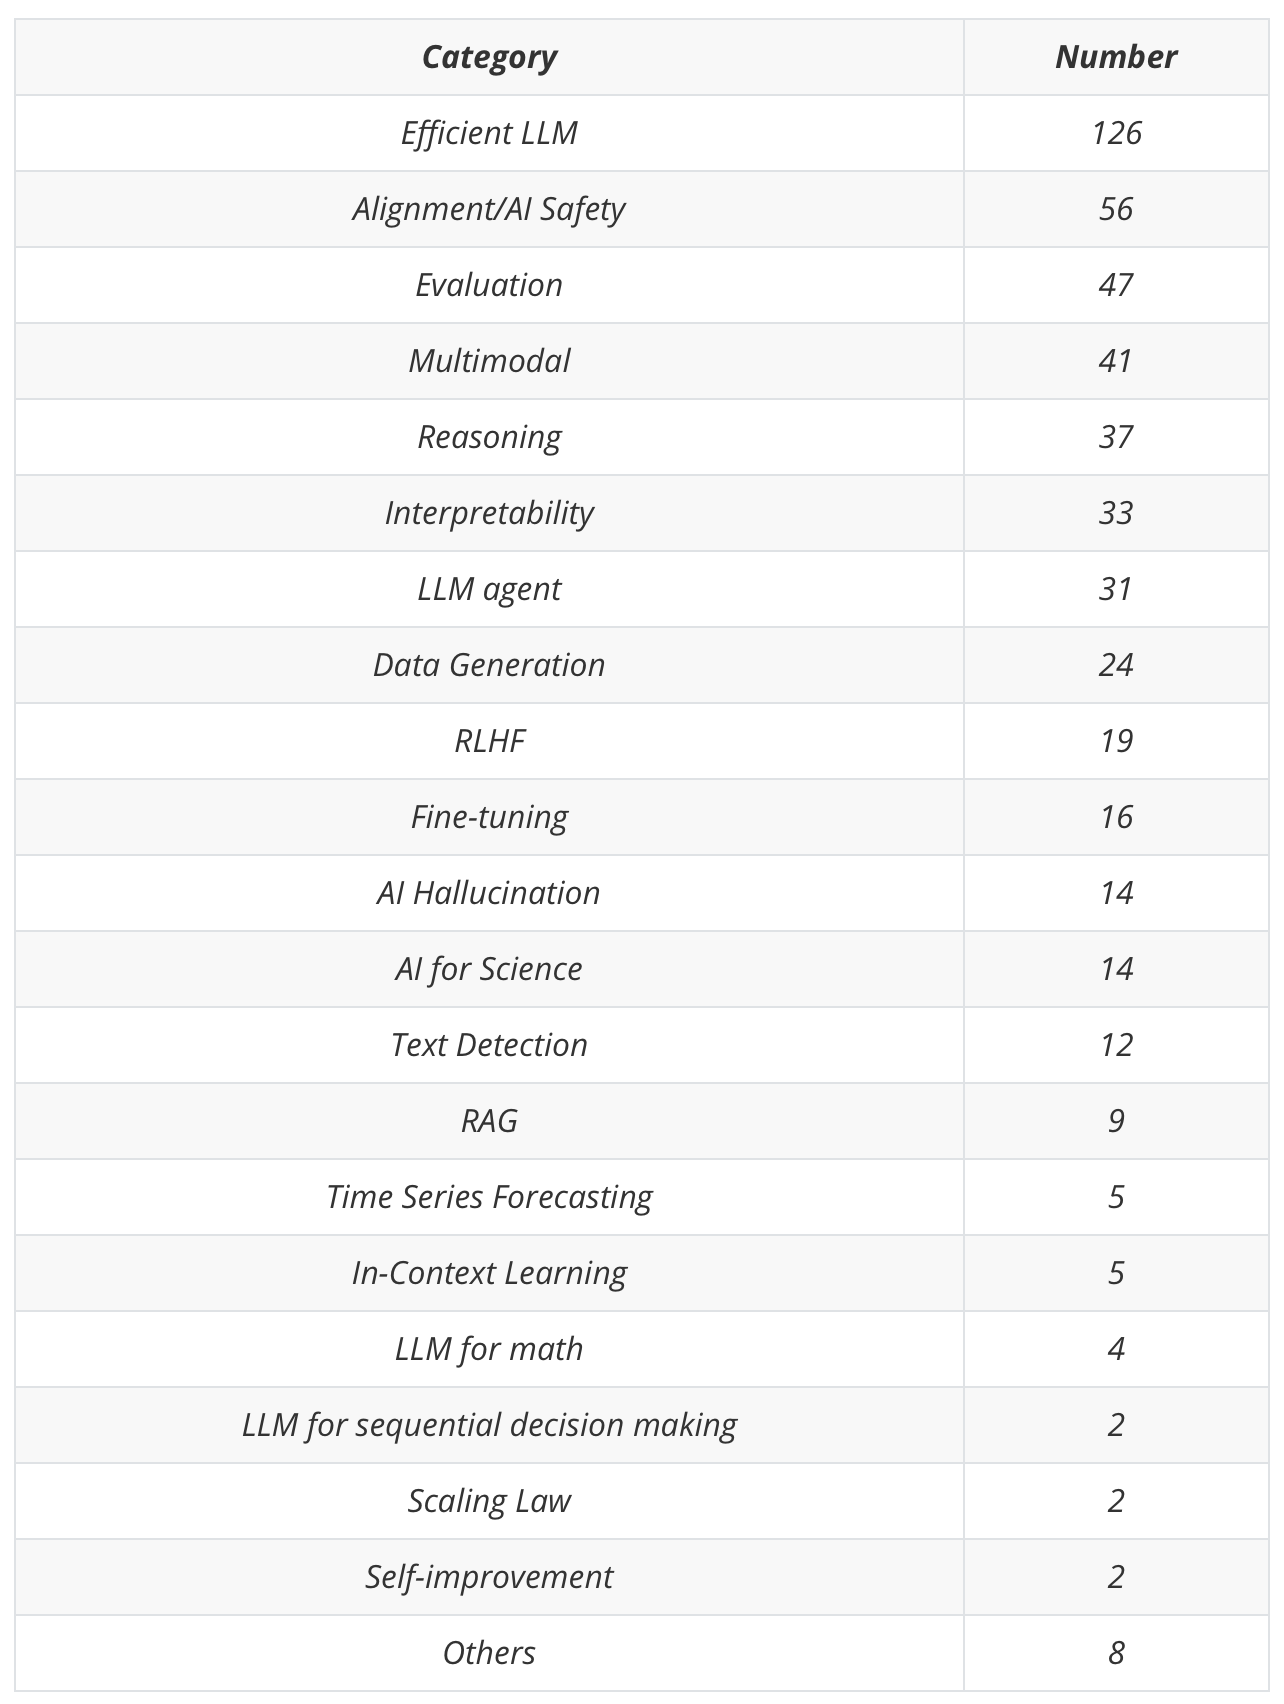Click the Data Generation cell

[x=489, y=665]
